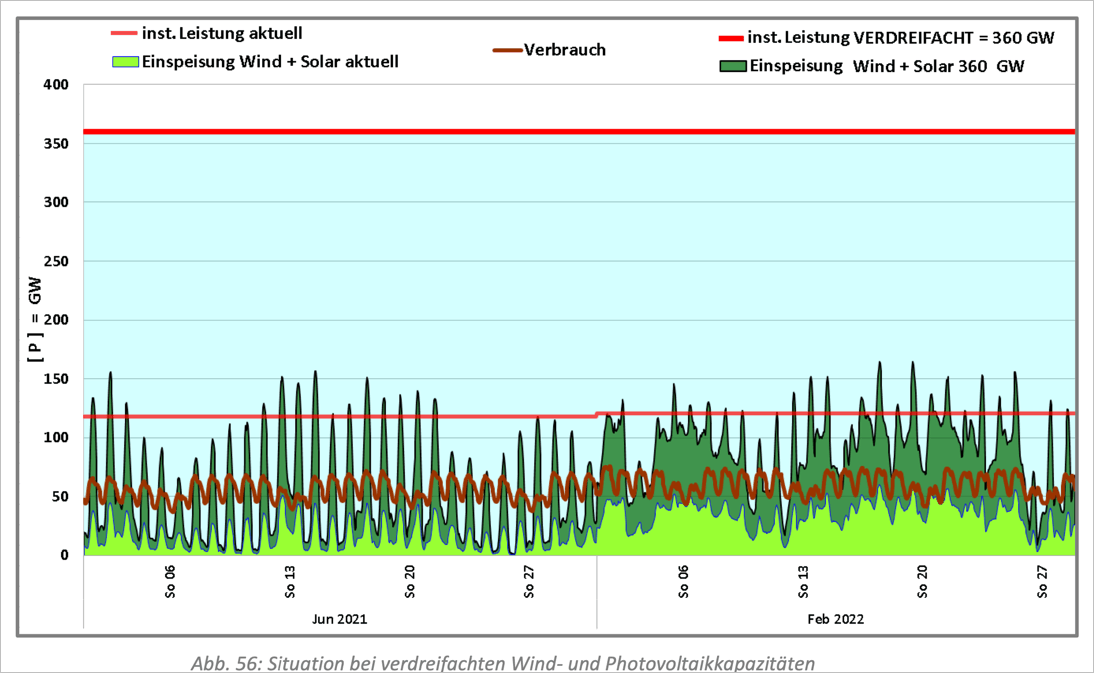Select the light green legend swatch

pyautogui.click(x=126, y=61)
